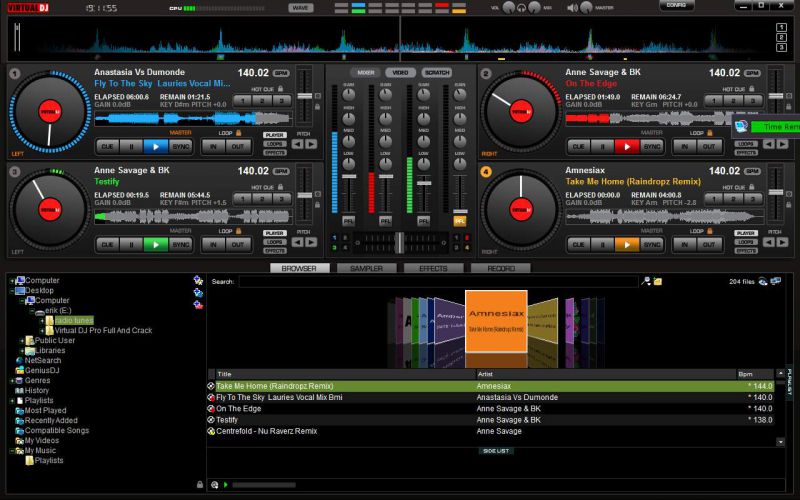The image size is (800, 500).
Task: Play deck 2 with red play button
Action: click(627, 146)
